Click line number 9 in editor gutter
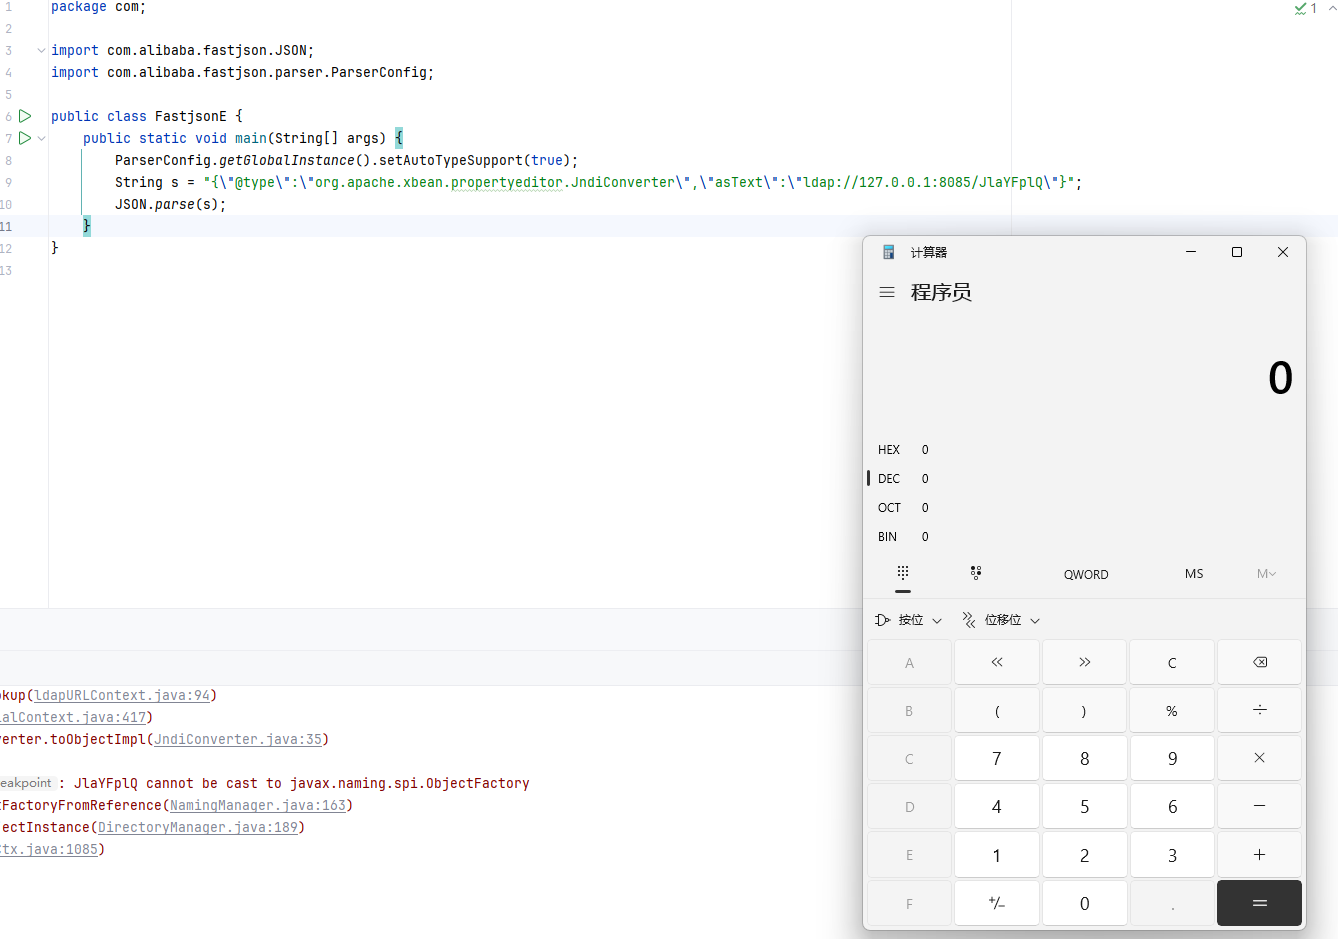 (8, 182)
